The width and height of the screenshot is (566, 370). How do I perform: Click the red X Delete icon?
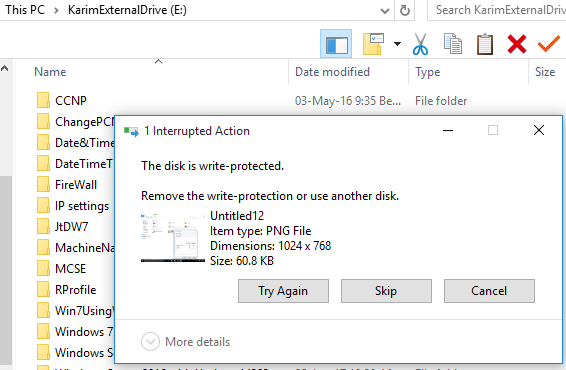[517, 44]
